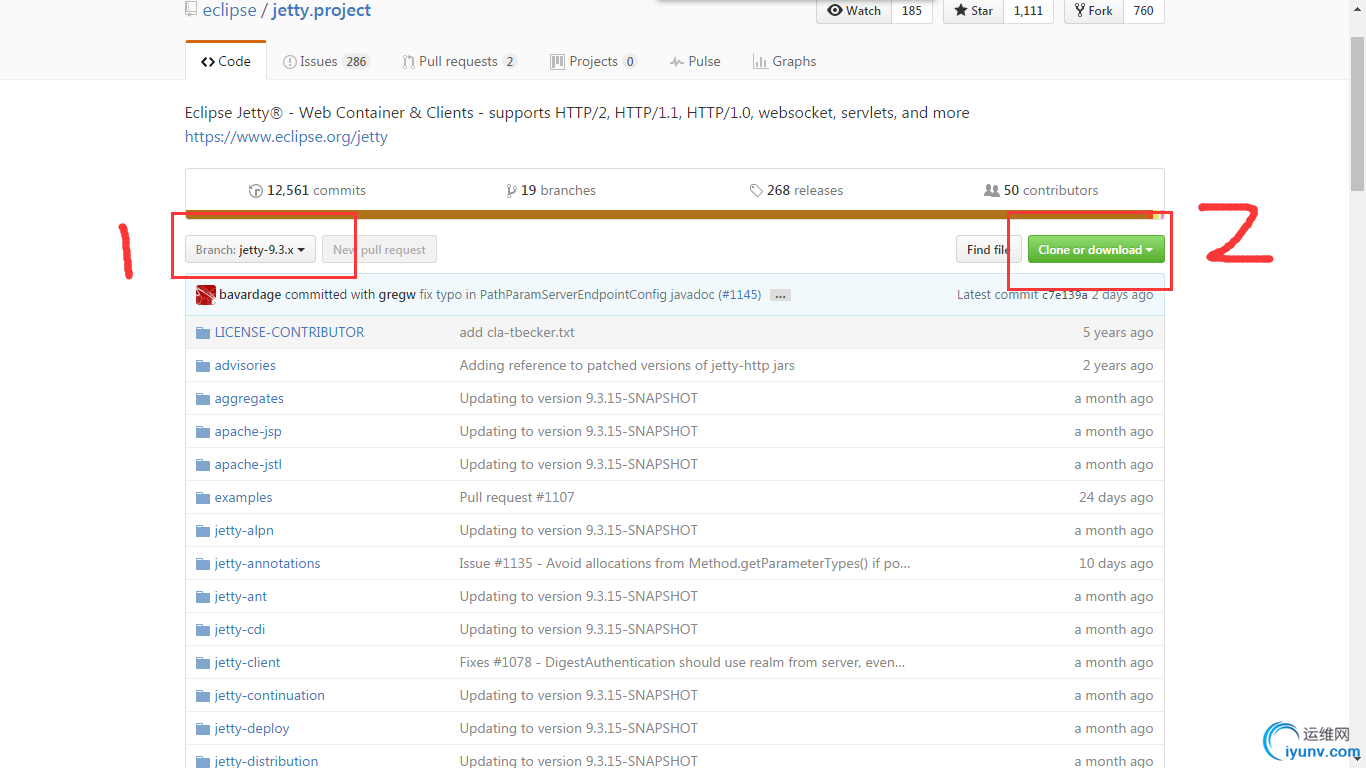Image resolution: width=1366 pixels, height=768 pixels.
Task: Open bavardage author link
Action: [251, 295]
